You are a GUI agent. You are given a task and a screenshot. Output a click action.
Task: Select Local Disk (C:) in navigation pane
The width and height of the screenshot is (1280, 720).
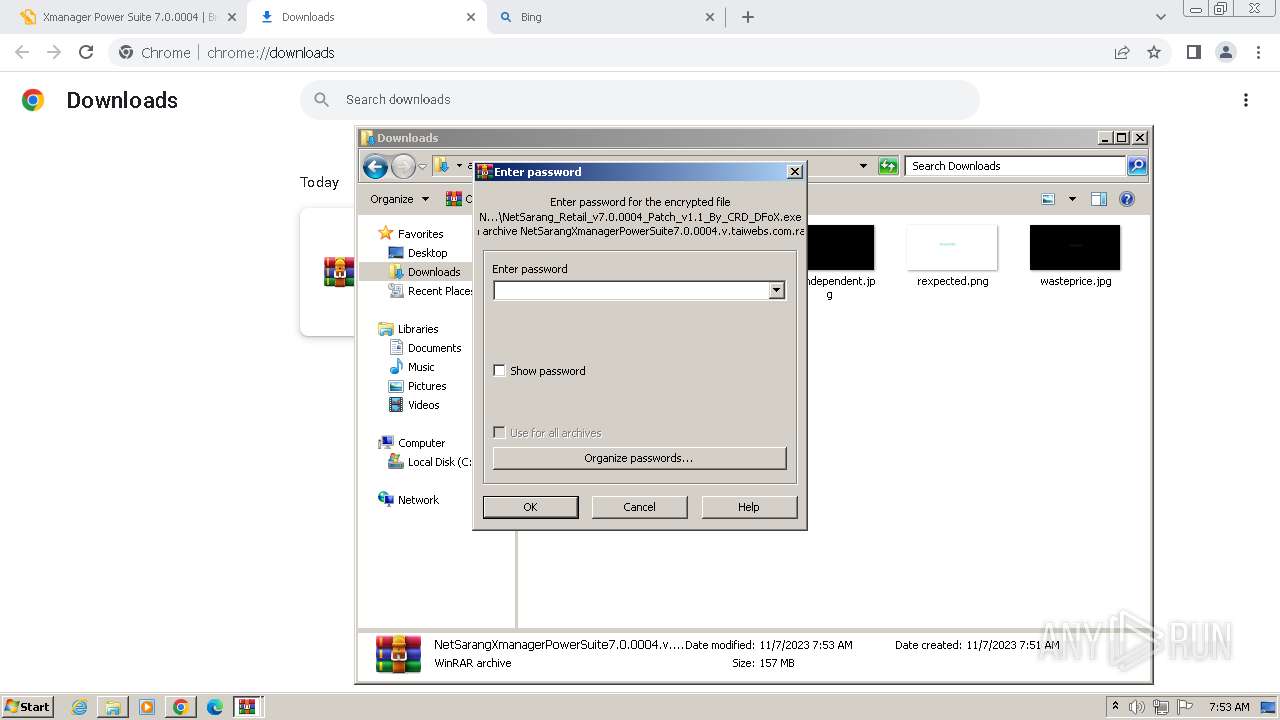[438, 462]
